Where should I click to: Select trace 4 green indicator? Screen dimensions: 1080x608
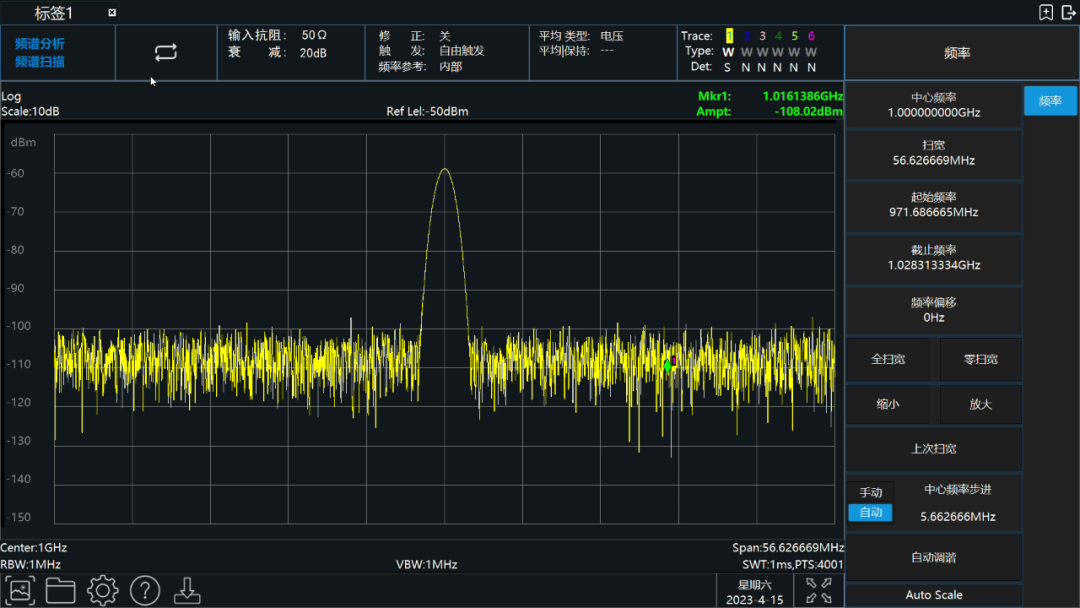(x=778, y=36)
